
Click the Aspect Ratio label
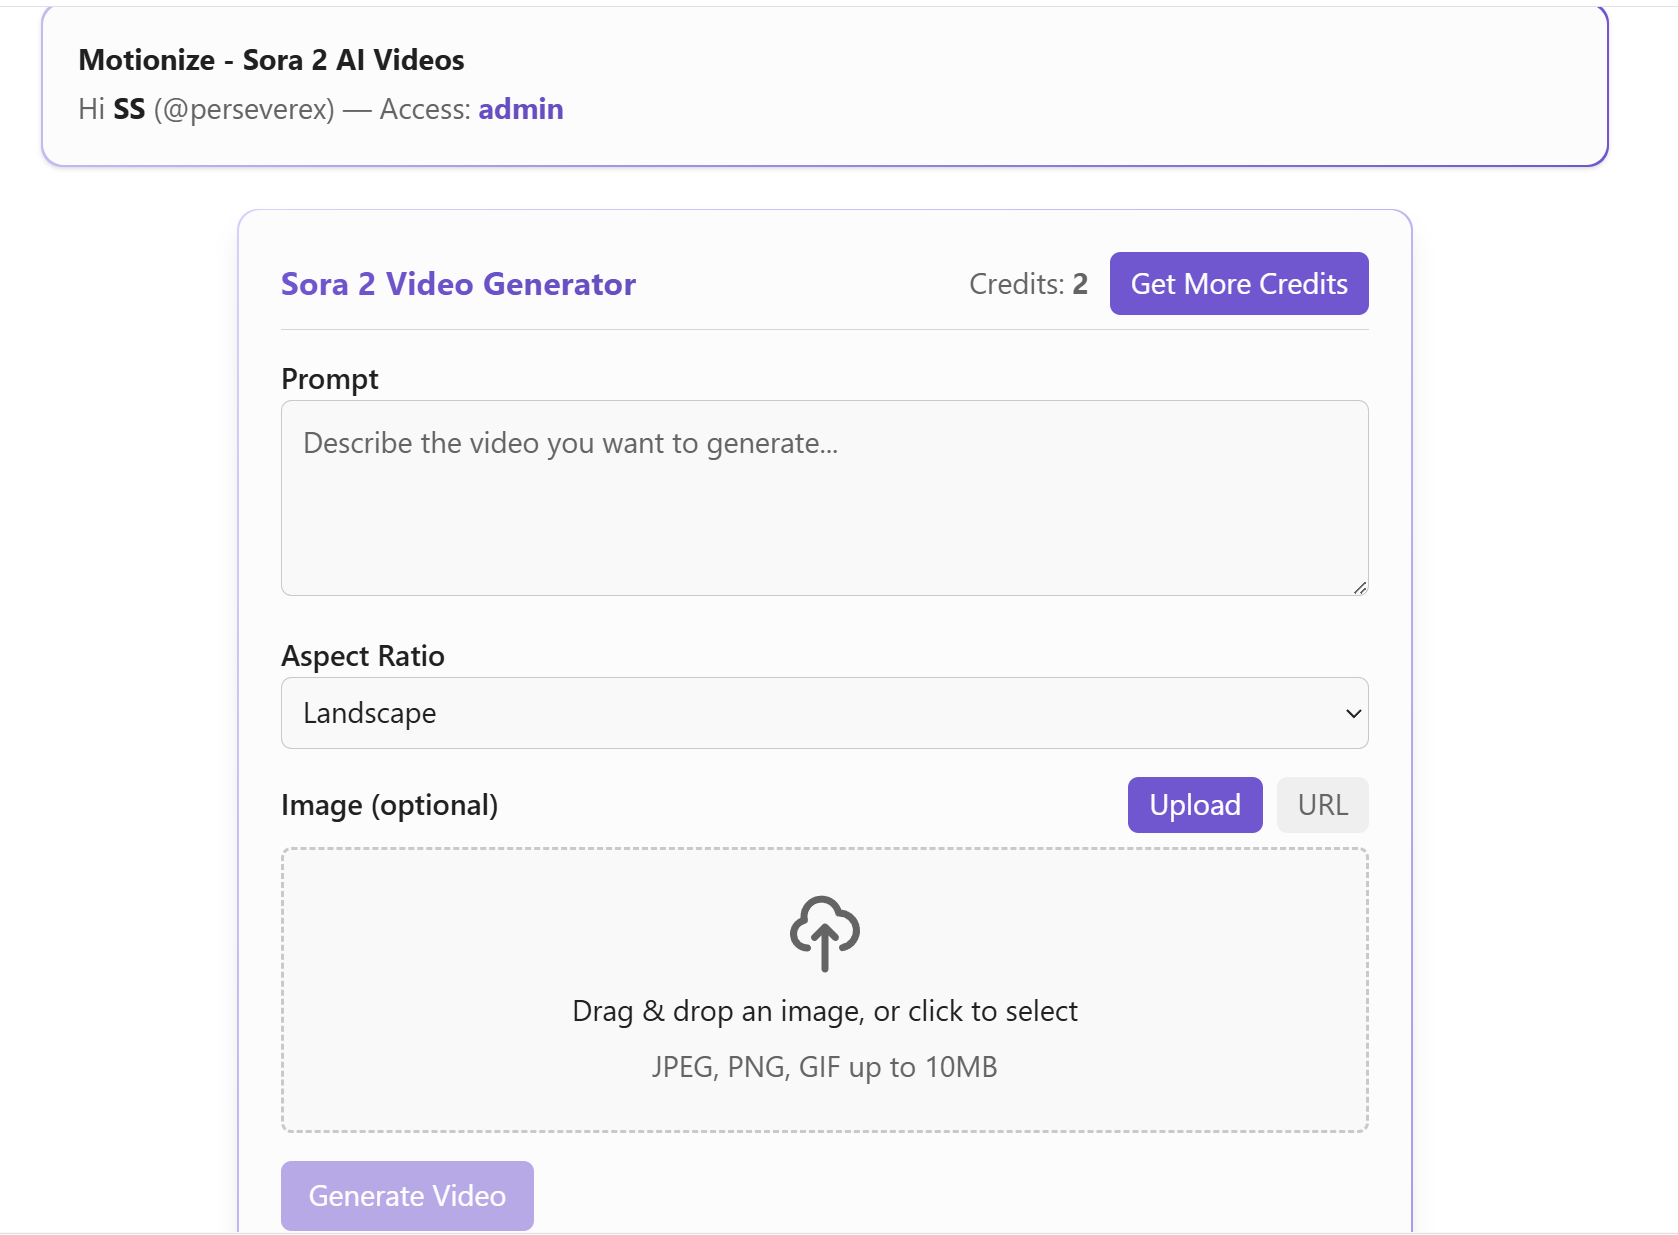point(363,656)
